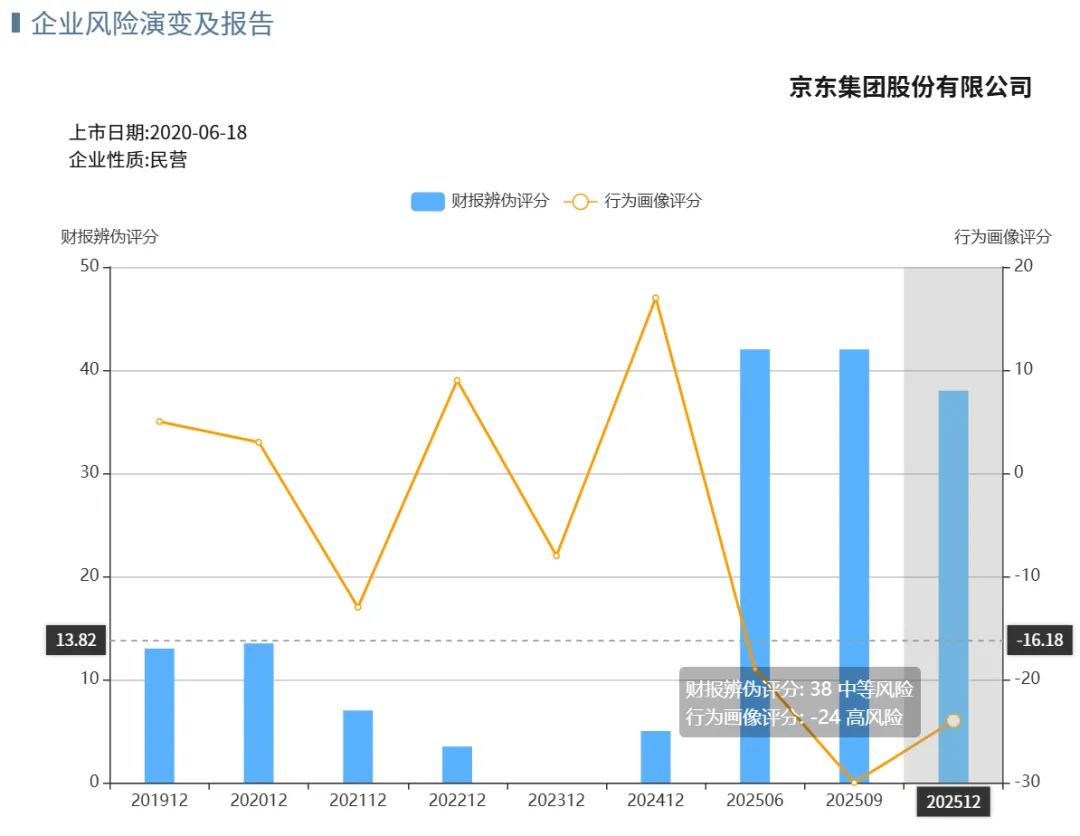
Task: Click the 202412 blue bar
Action: tap(655, 757)
